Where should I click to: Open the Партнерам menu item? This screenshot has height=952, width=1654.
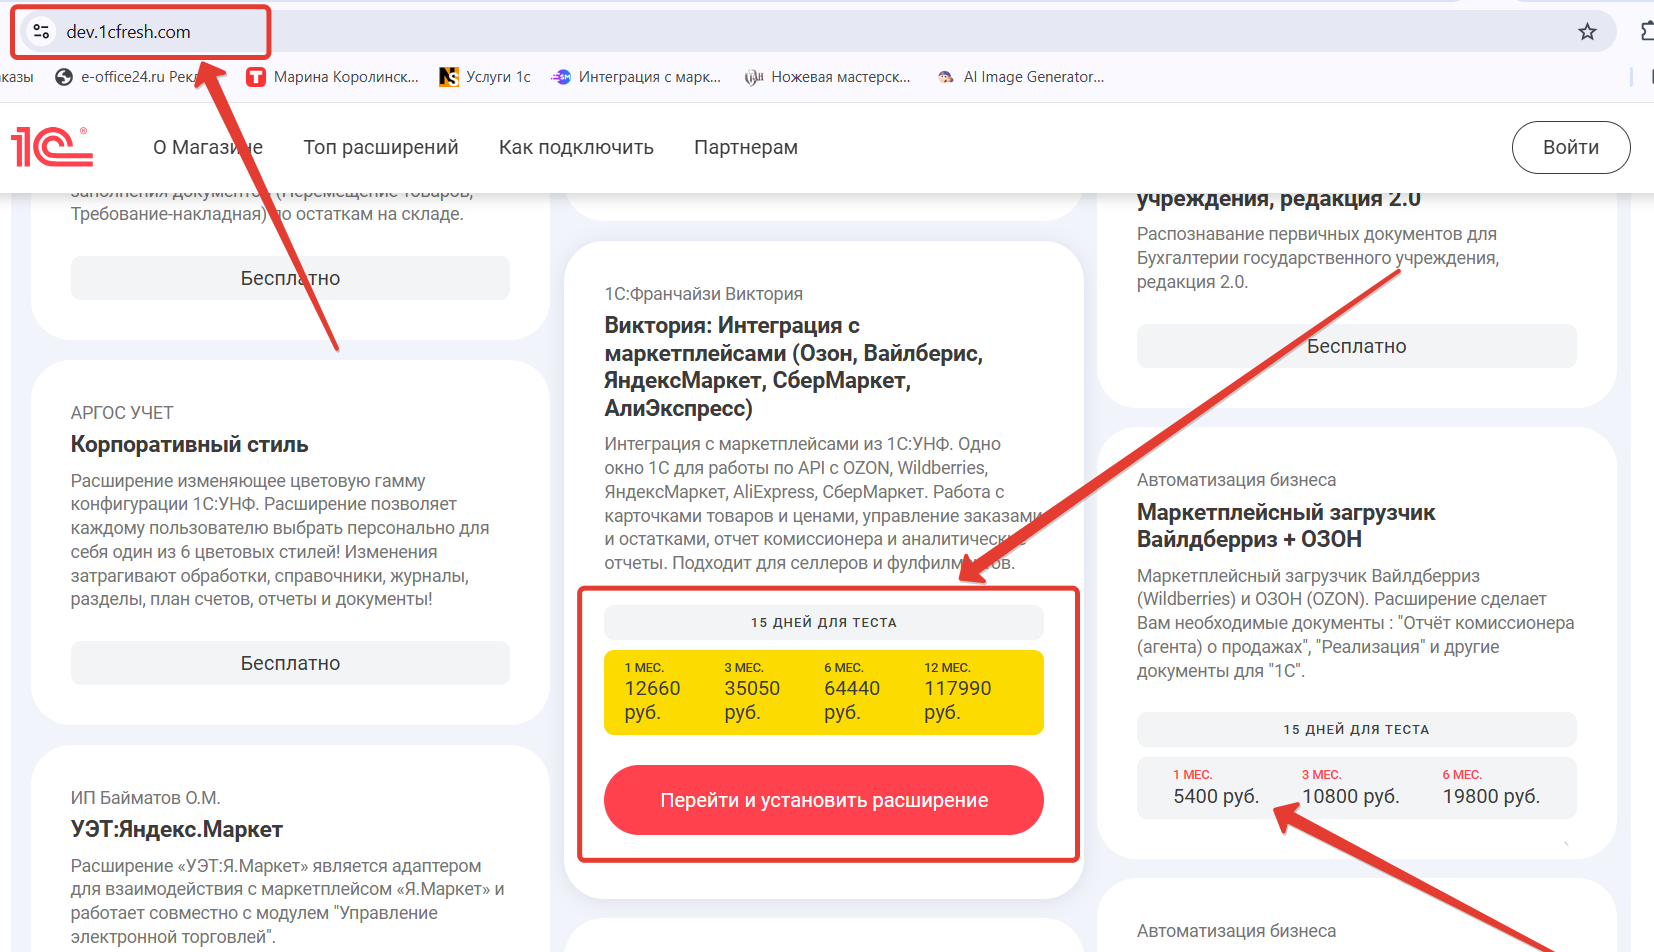pos(746,148)
